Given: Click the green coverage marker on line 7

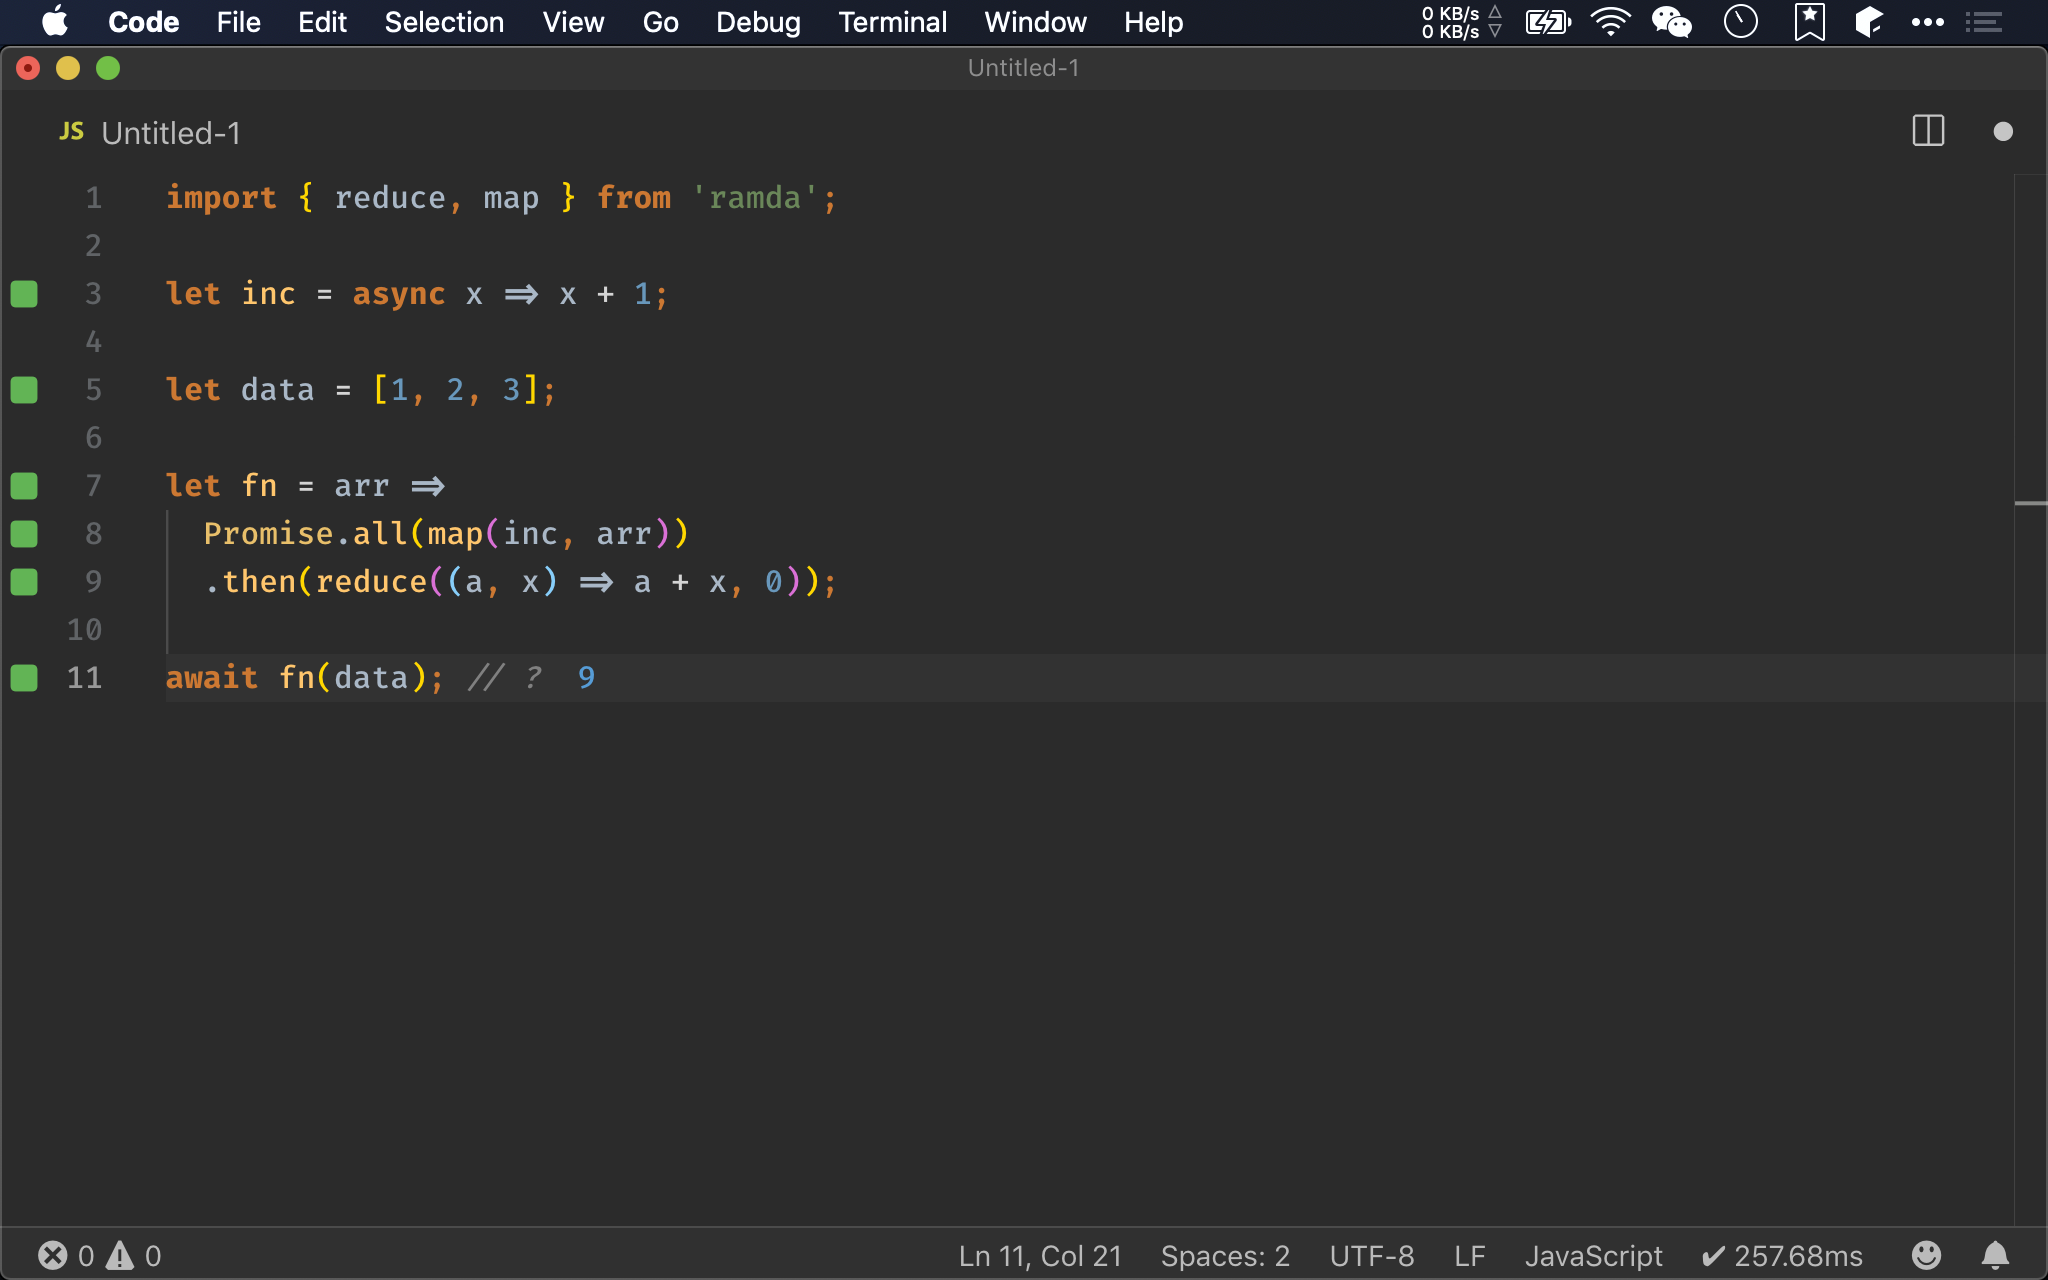Looking at the screenshot, I should click(x=24, y=486).
